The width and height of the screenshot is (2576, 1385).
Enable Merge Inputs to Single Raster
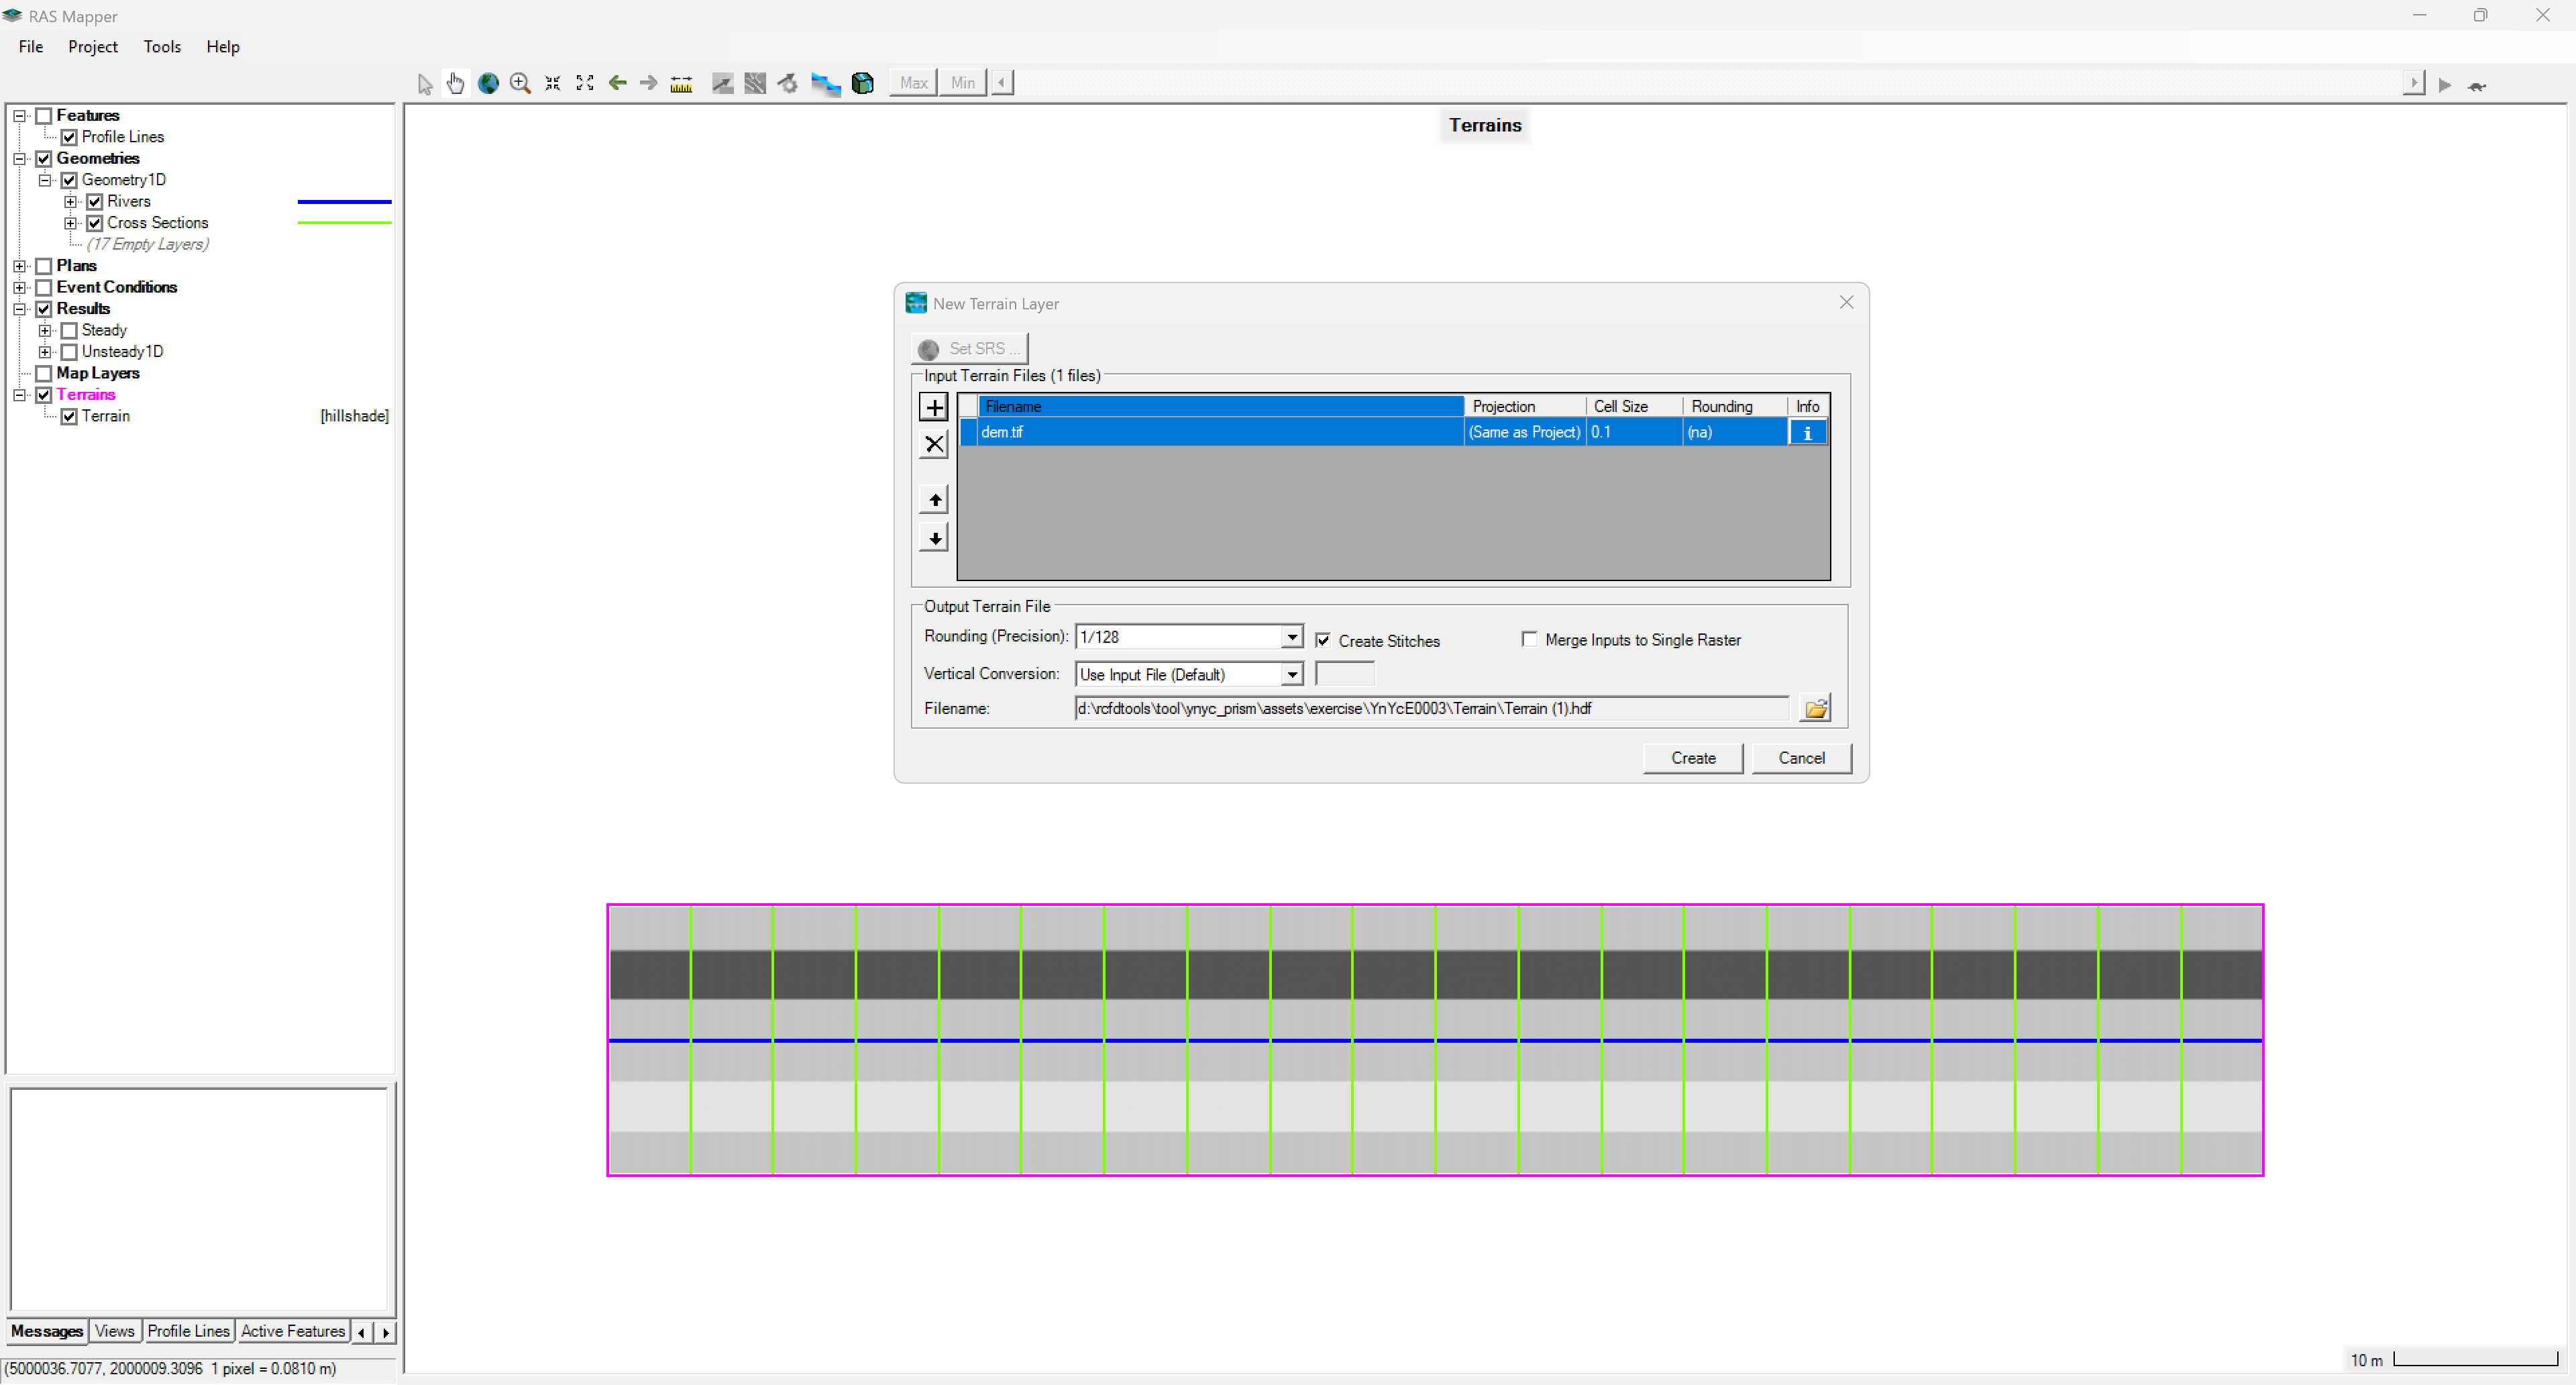point(1529,639)
